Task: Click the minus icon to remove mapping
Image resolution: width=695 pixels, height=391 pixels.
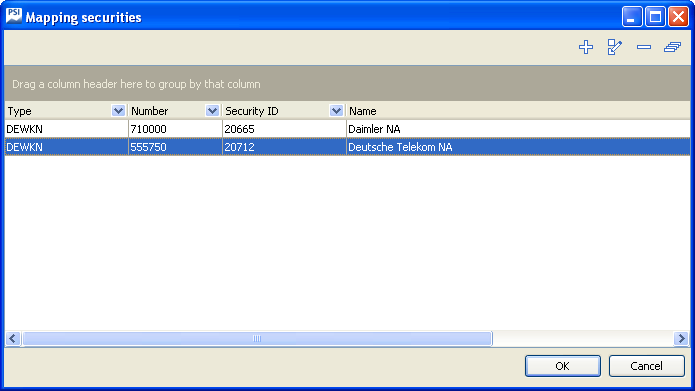Action: pyautogui.click(x=644, y=47)
